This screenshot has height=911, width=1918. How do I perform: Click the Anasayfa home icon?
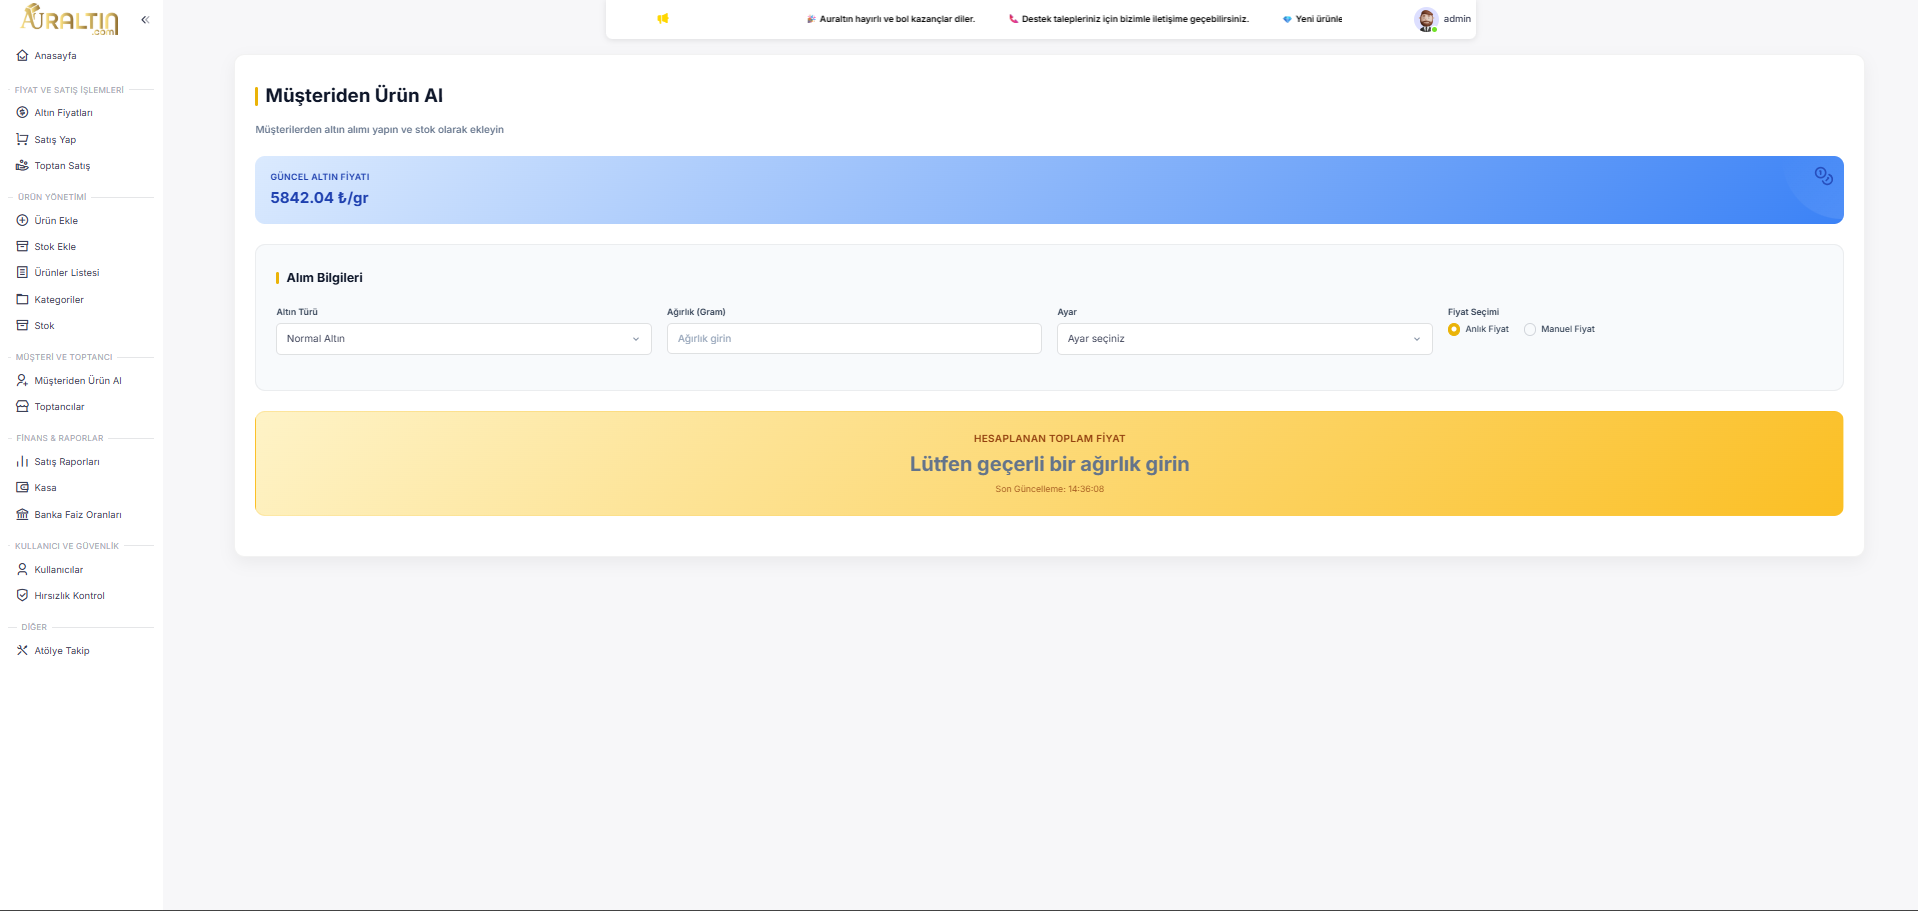point(22,56)
